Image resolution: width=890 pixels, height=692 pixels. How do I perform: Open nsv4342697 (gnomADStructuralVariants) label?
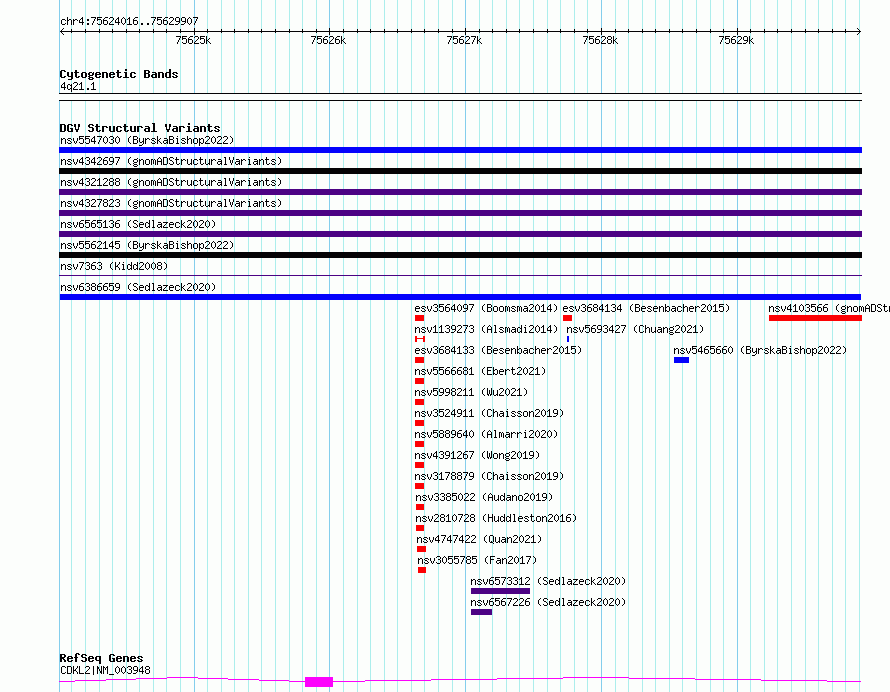point(171,161)
